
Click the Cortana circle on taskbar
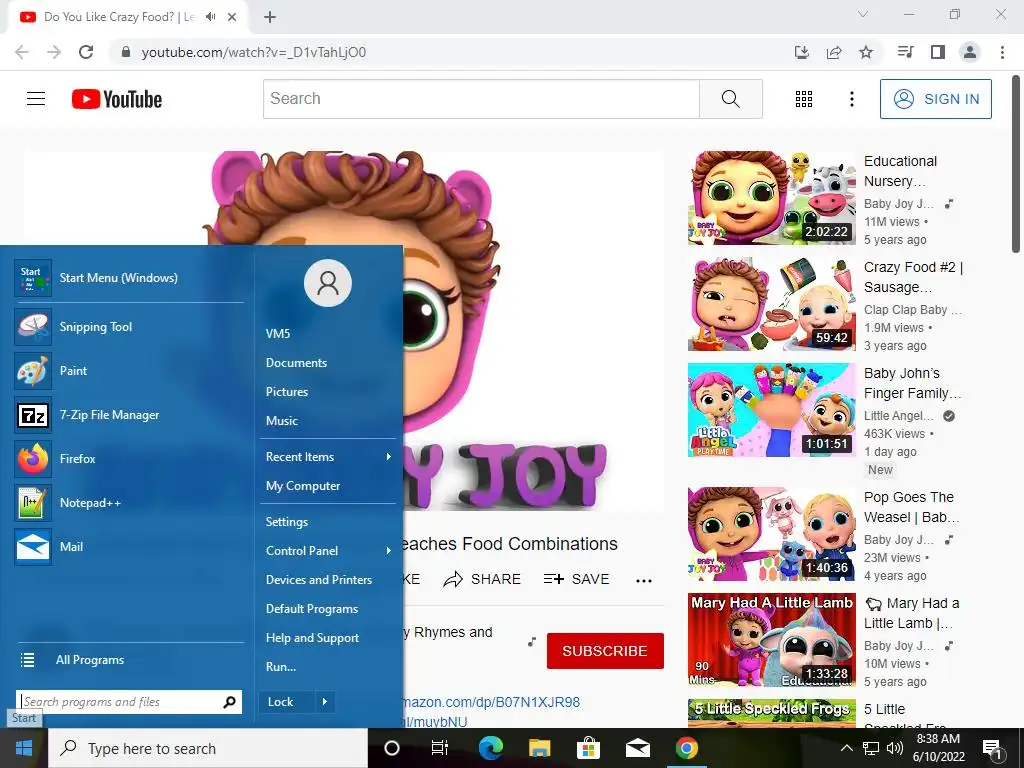(391, 748)
